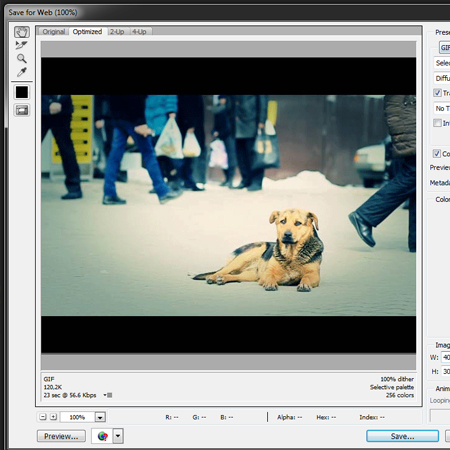The height and width of the screenshot is (450, 450).
Task: Click the Save... button
Action: [402, 436]
